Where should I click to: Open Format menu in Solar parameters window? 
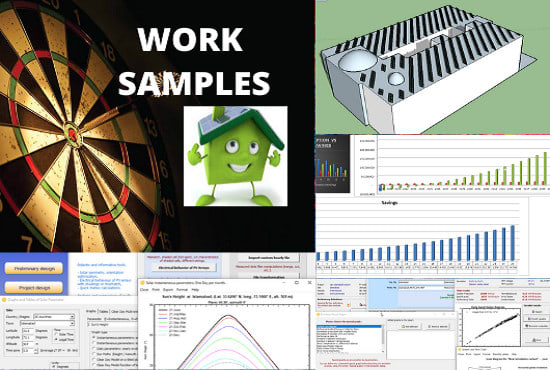click(182, 290)
